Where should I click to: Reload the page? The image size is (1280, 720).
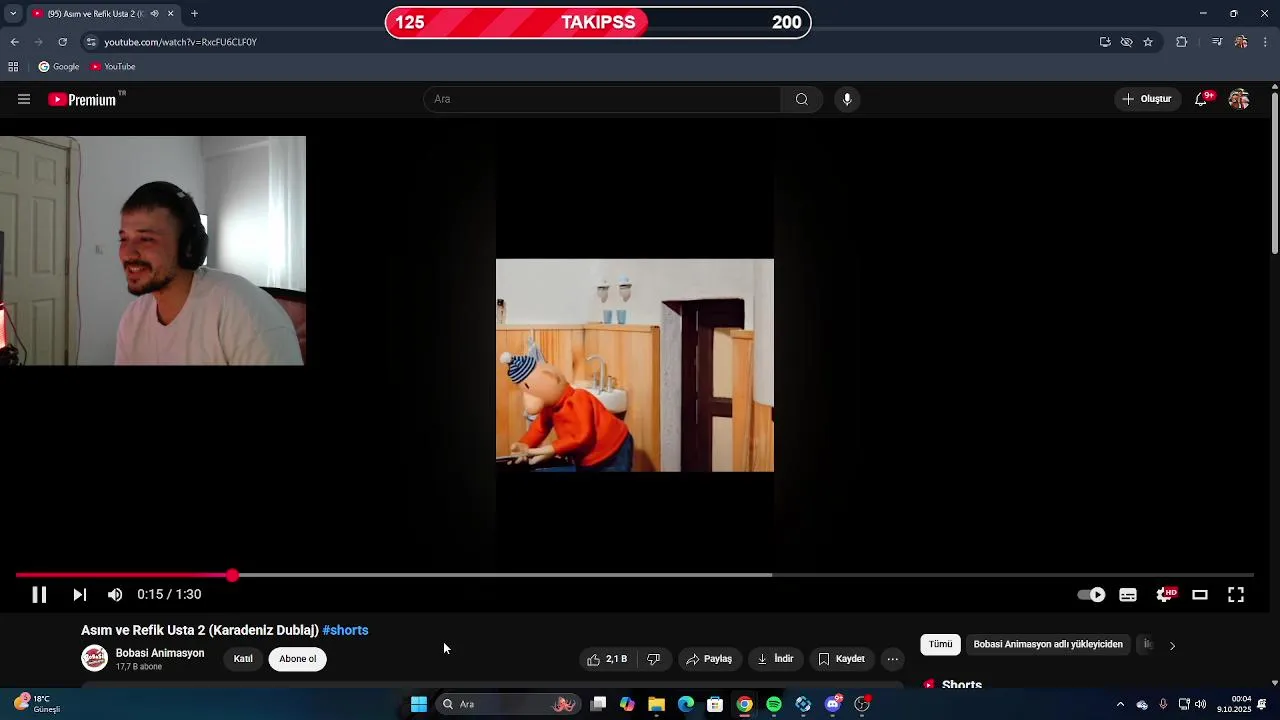pyautogui.click(x=62, y=42)
